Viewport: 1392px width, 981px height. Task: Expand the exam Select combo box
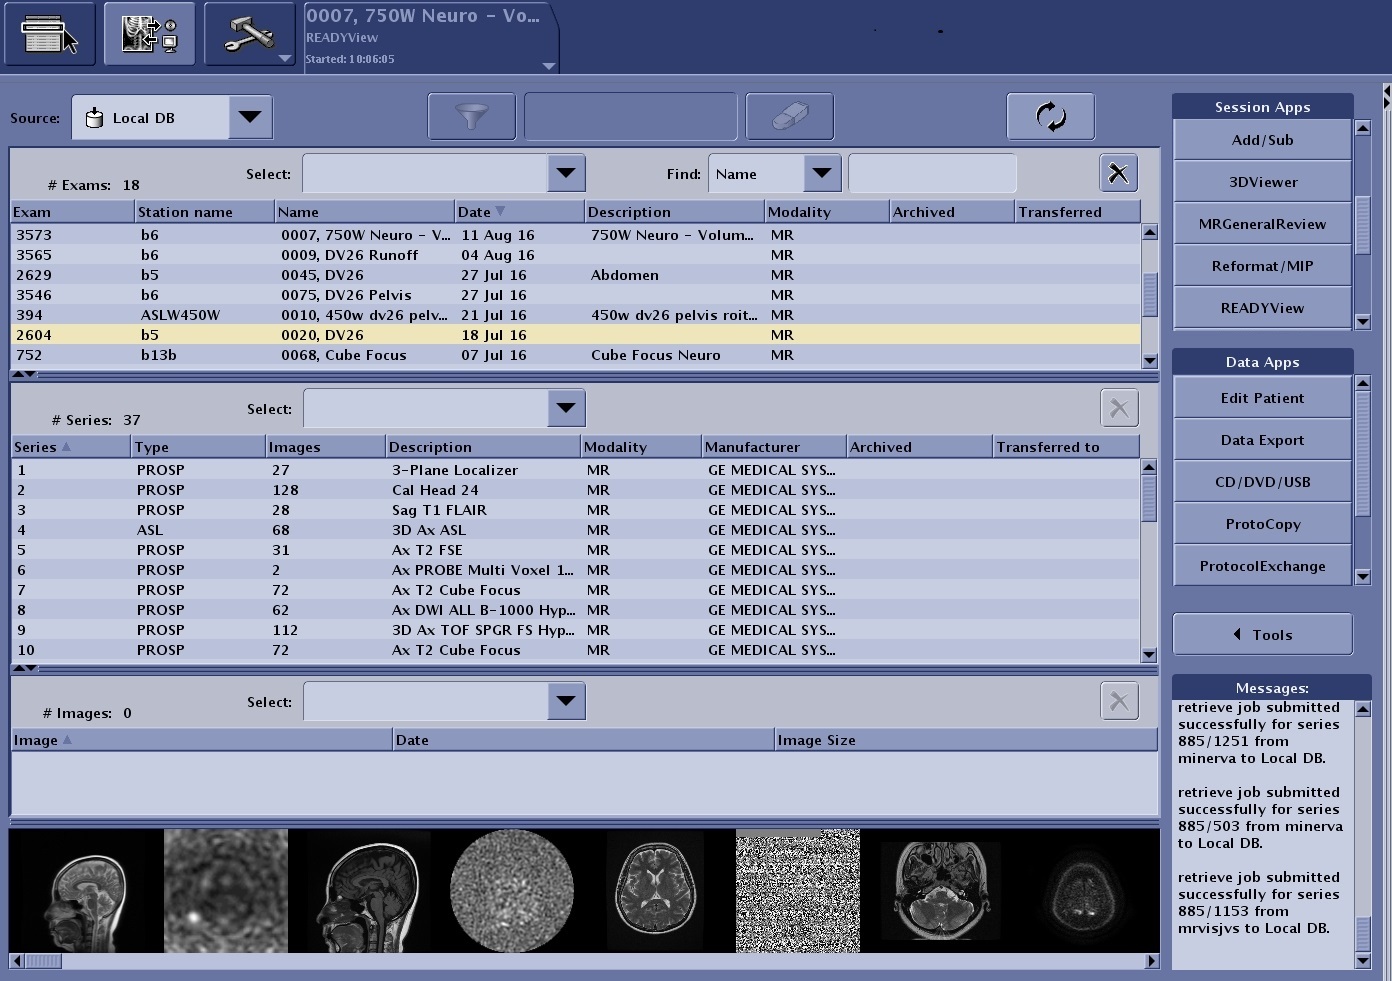pos(566,173)
